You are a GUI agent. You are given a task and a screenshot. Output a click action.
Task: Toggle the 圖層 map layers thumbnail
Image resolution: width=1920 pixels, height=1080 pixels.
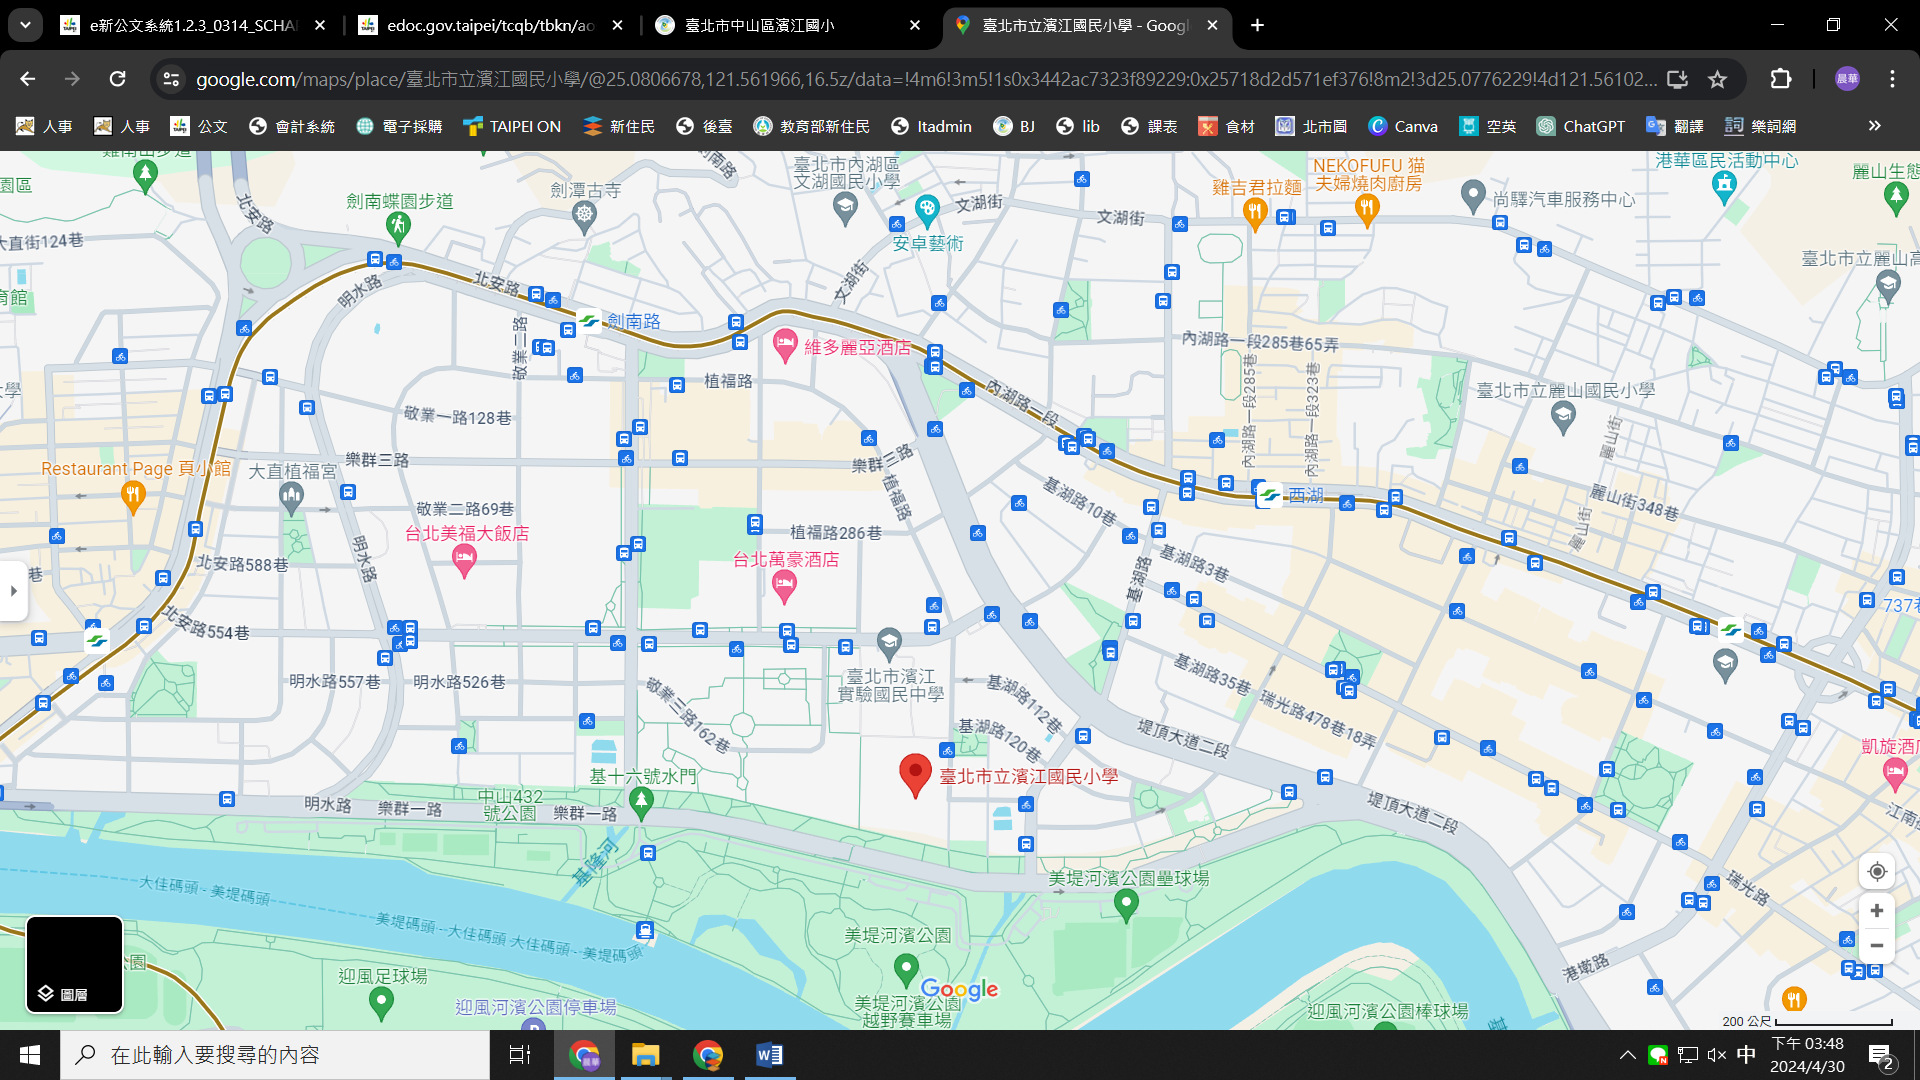(75, 964)
